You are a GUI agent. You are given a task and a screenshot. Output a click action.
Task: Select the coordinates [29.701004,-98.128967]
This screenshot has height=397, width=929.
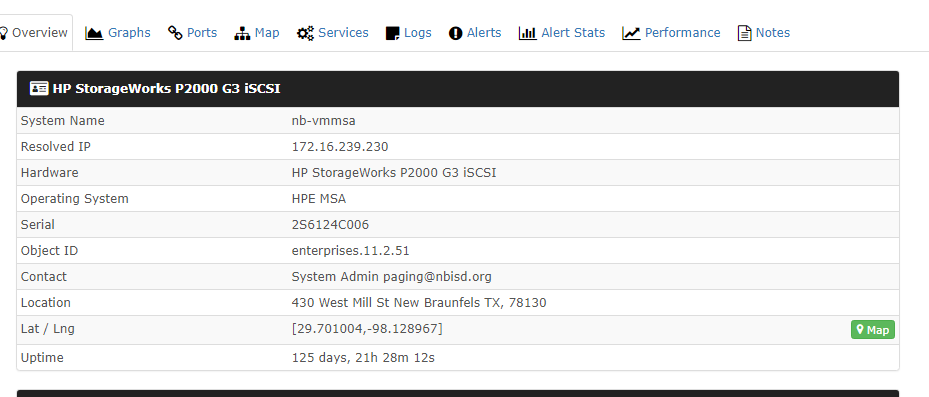pyautogui.click(x=367, y=329)
